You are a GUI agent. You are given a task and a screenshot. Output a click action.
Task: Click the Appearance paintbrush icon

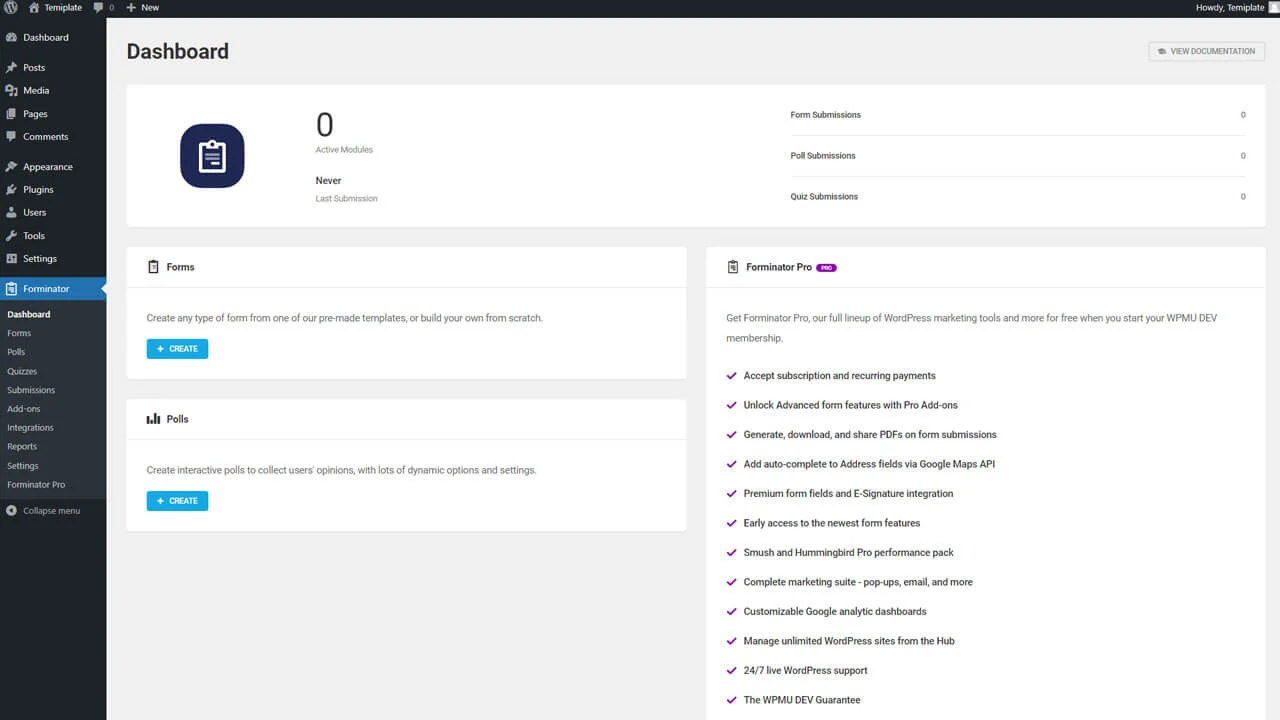pos(11,167)
